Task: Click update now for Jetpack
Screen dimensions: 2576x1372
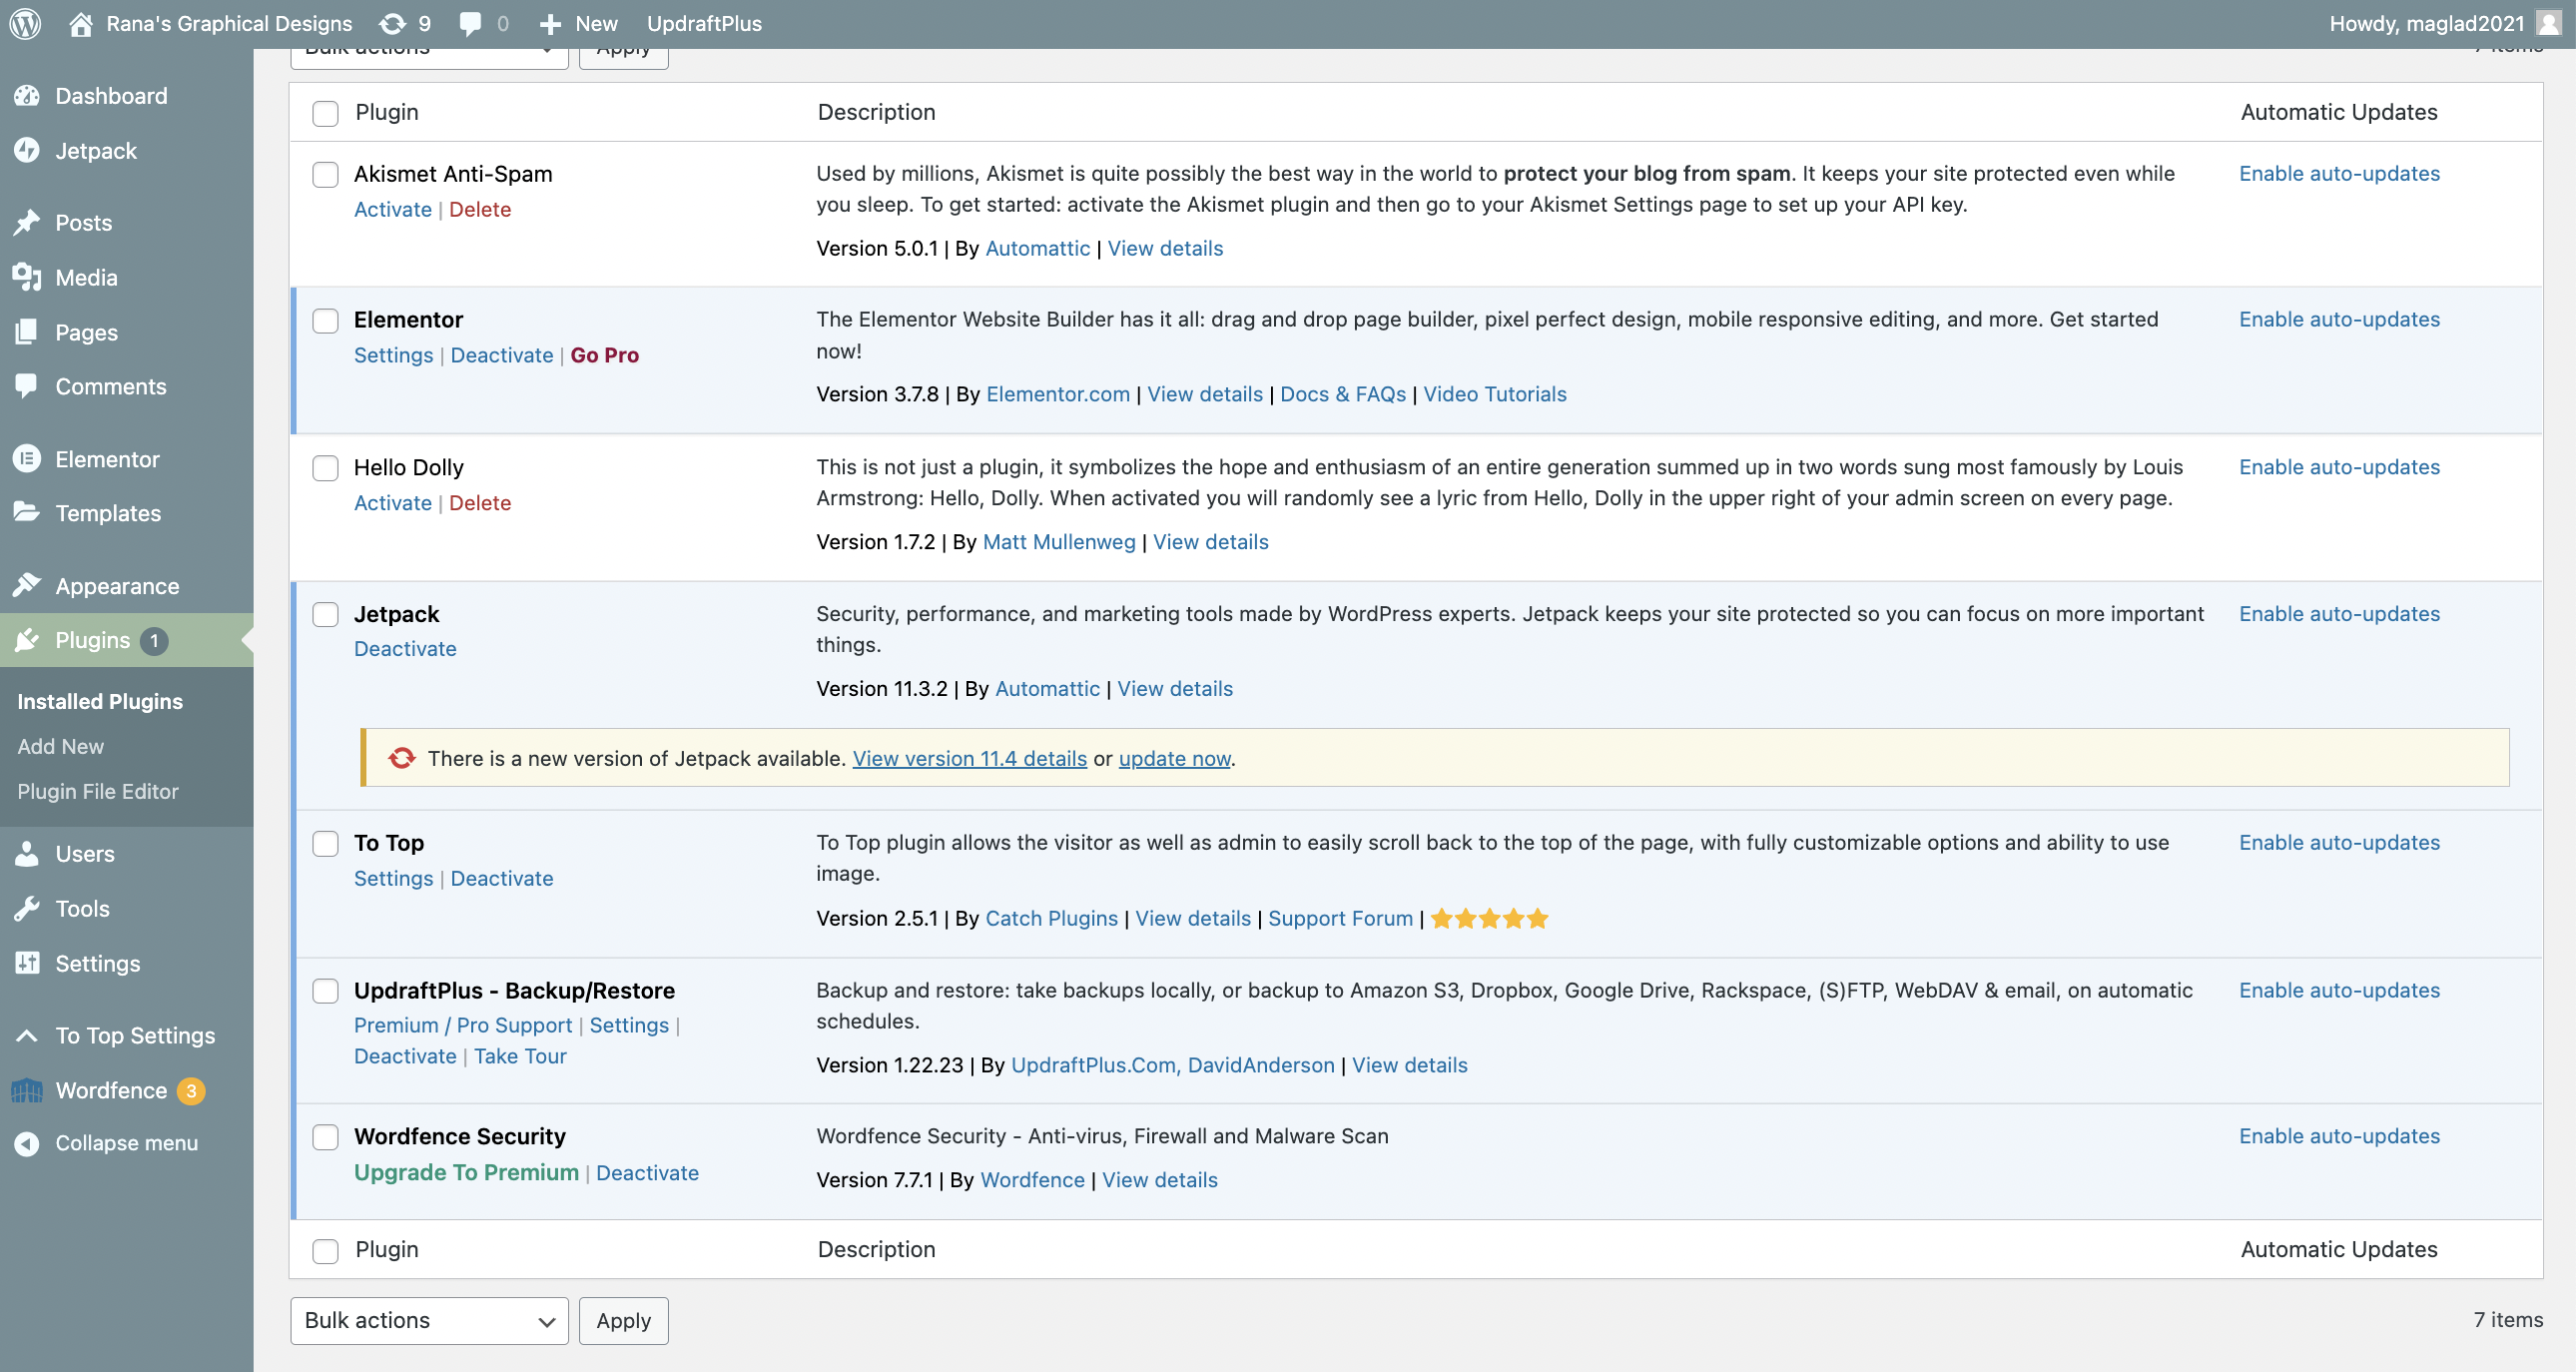Action: [1174, 758]
